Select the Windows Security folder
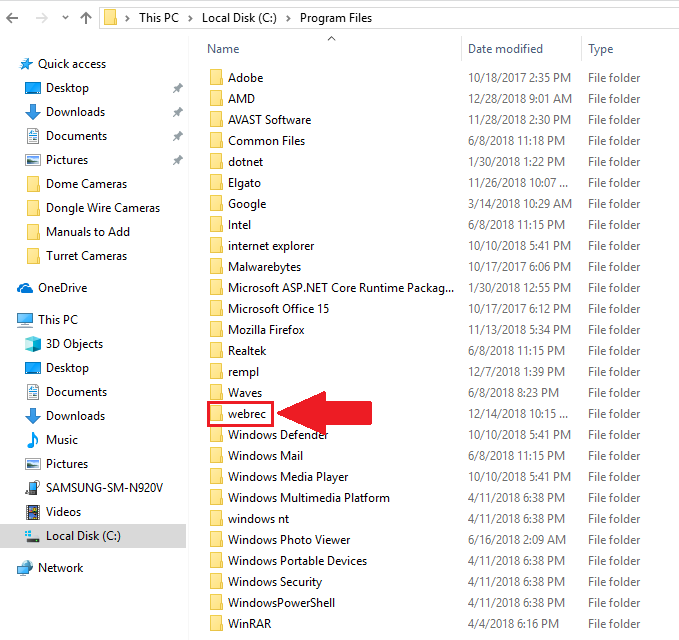 coord(275,582)
